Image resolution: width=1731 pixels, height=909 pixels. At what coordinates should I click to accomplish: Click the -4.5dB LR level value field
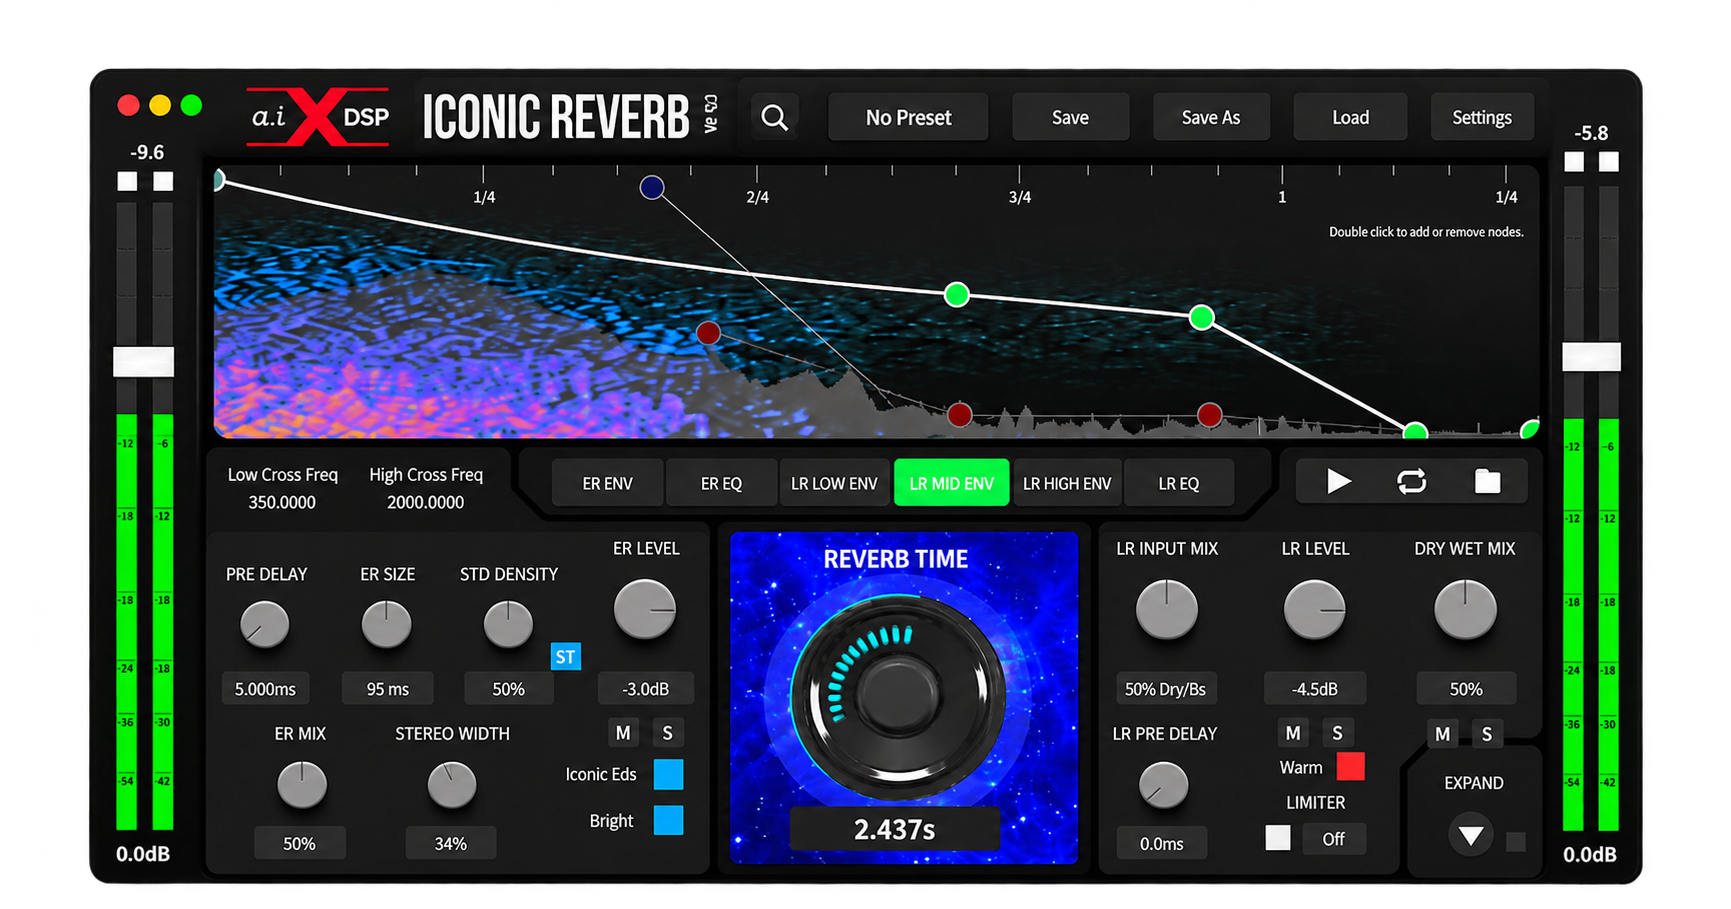(1314, 689)
